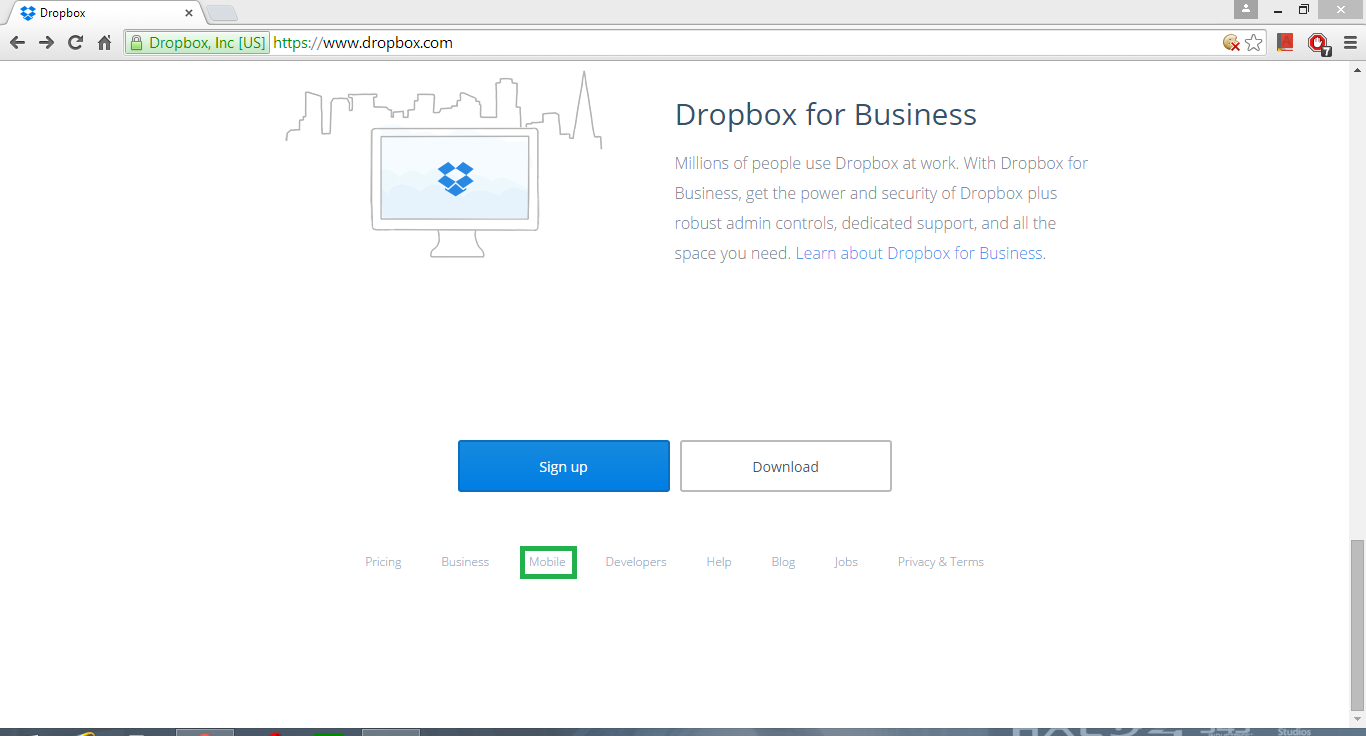Click the browser back arrow

(x=17, y=43)
